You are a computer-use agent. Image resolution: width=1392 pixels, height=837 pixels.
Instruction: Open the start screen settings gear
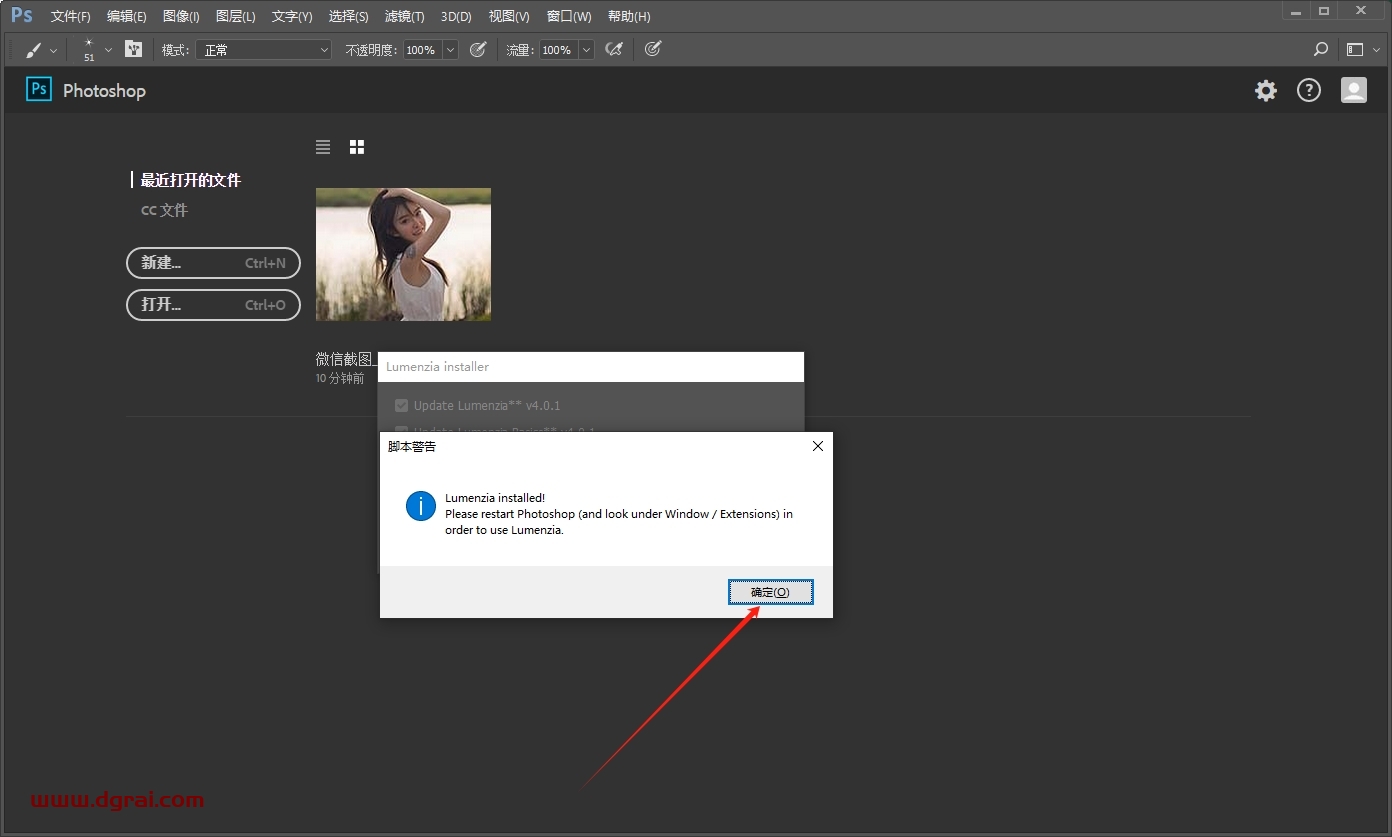[1266, 91]
